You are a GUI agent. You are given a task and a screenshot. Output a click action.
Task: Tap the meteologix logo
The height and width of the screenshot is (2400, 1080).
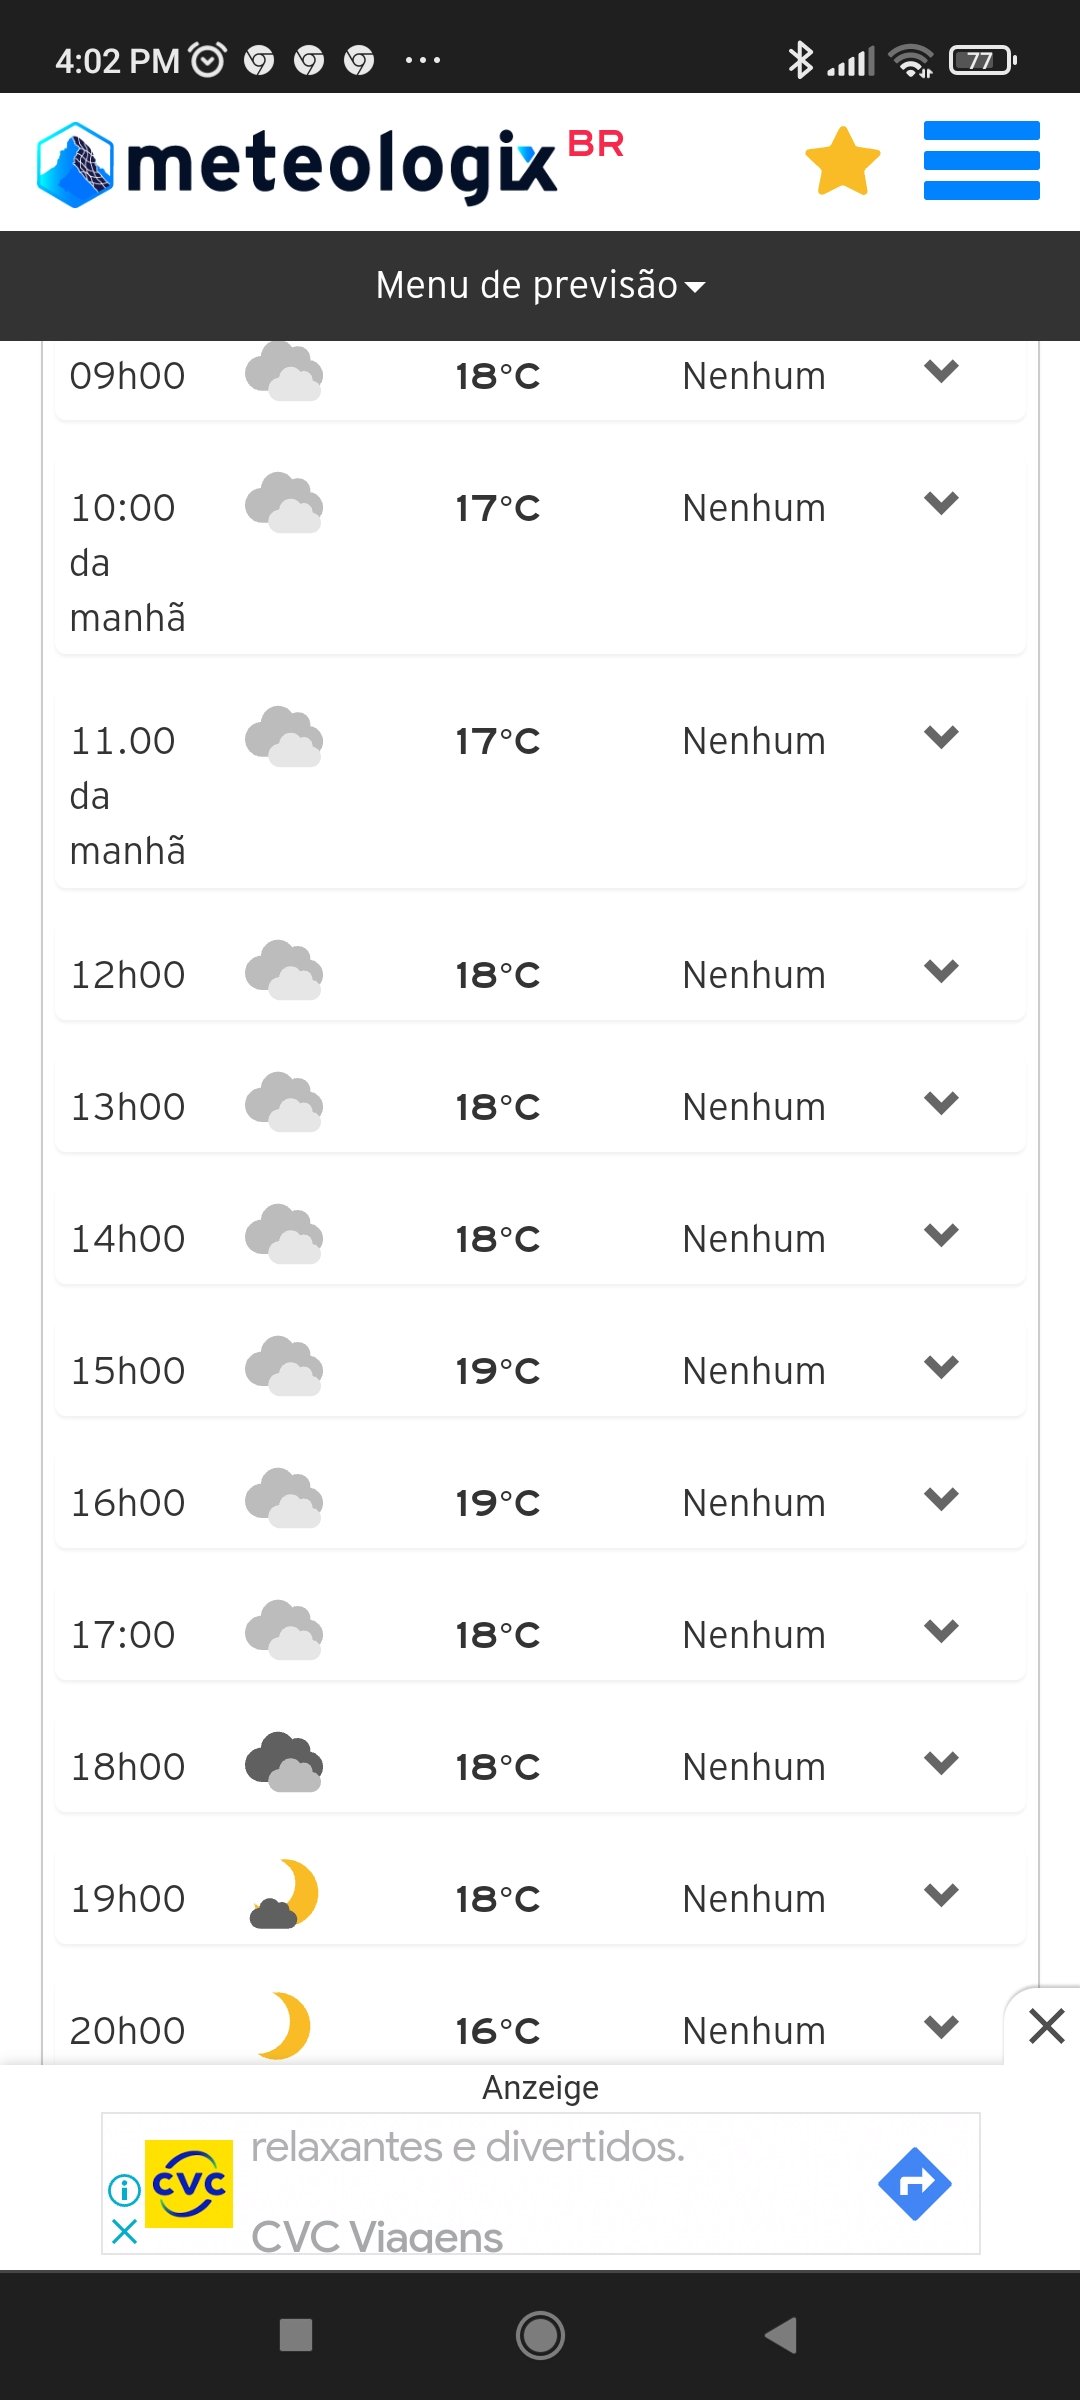[x=330, y=164]
